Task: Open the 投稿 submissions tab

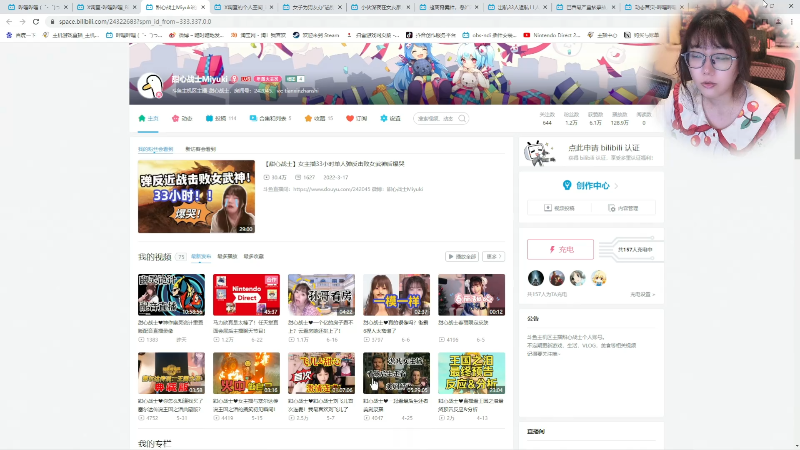Action: pyautogui.click(x=221, y=118)
